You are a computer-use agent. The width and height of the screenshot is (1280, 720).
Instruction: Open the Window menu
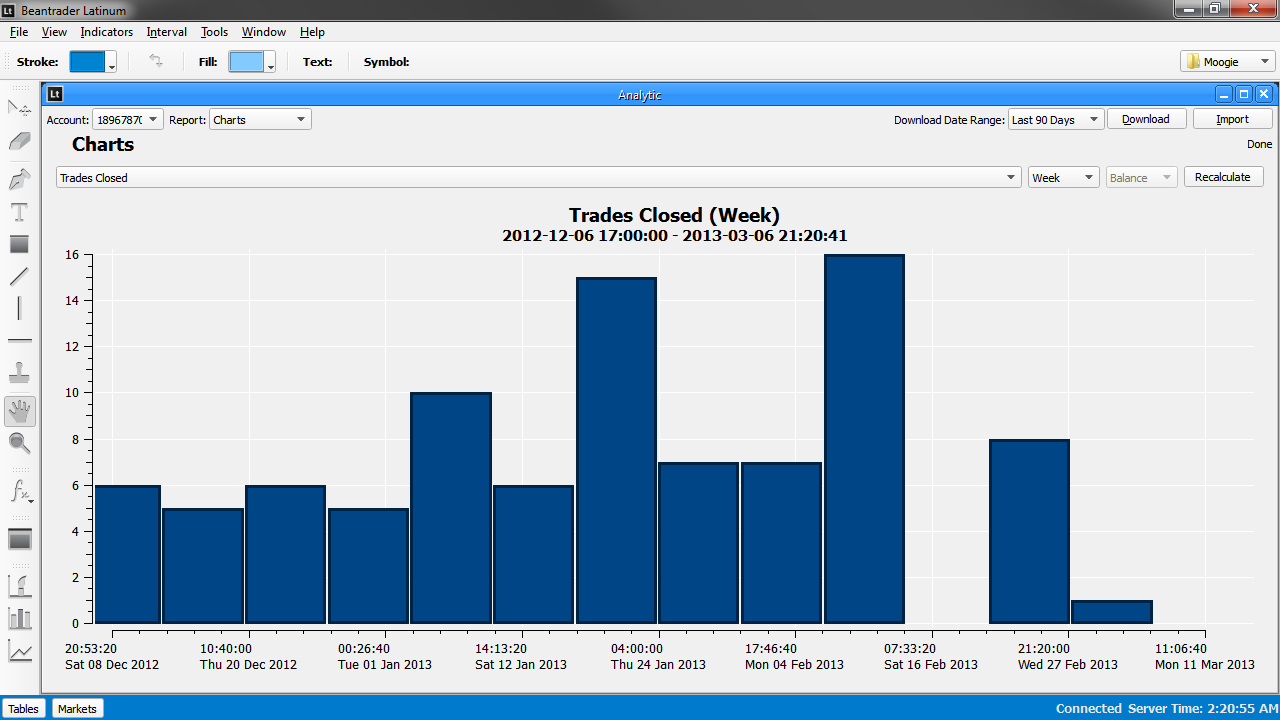(264, 32)
